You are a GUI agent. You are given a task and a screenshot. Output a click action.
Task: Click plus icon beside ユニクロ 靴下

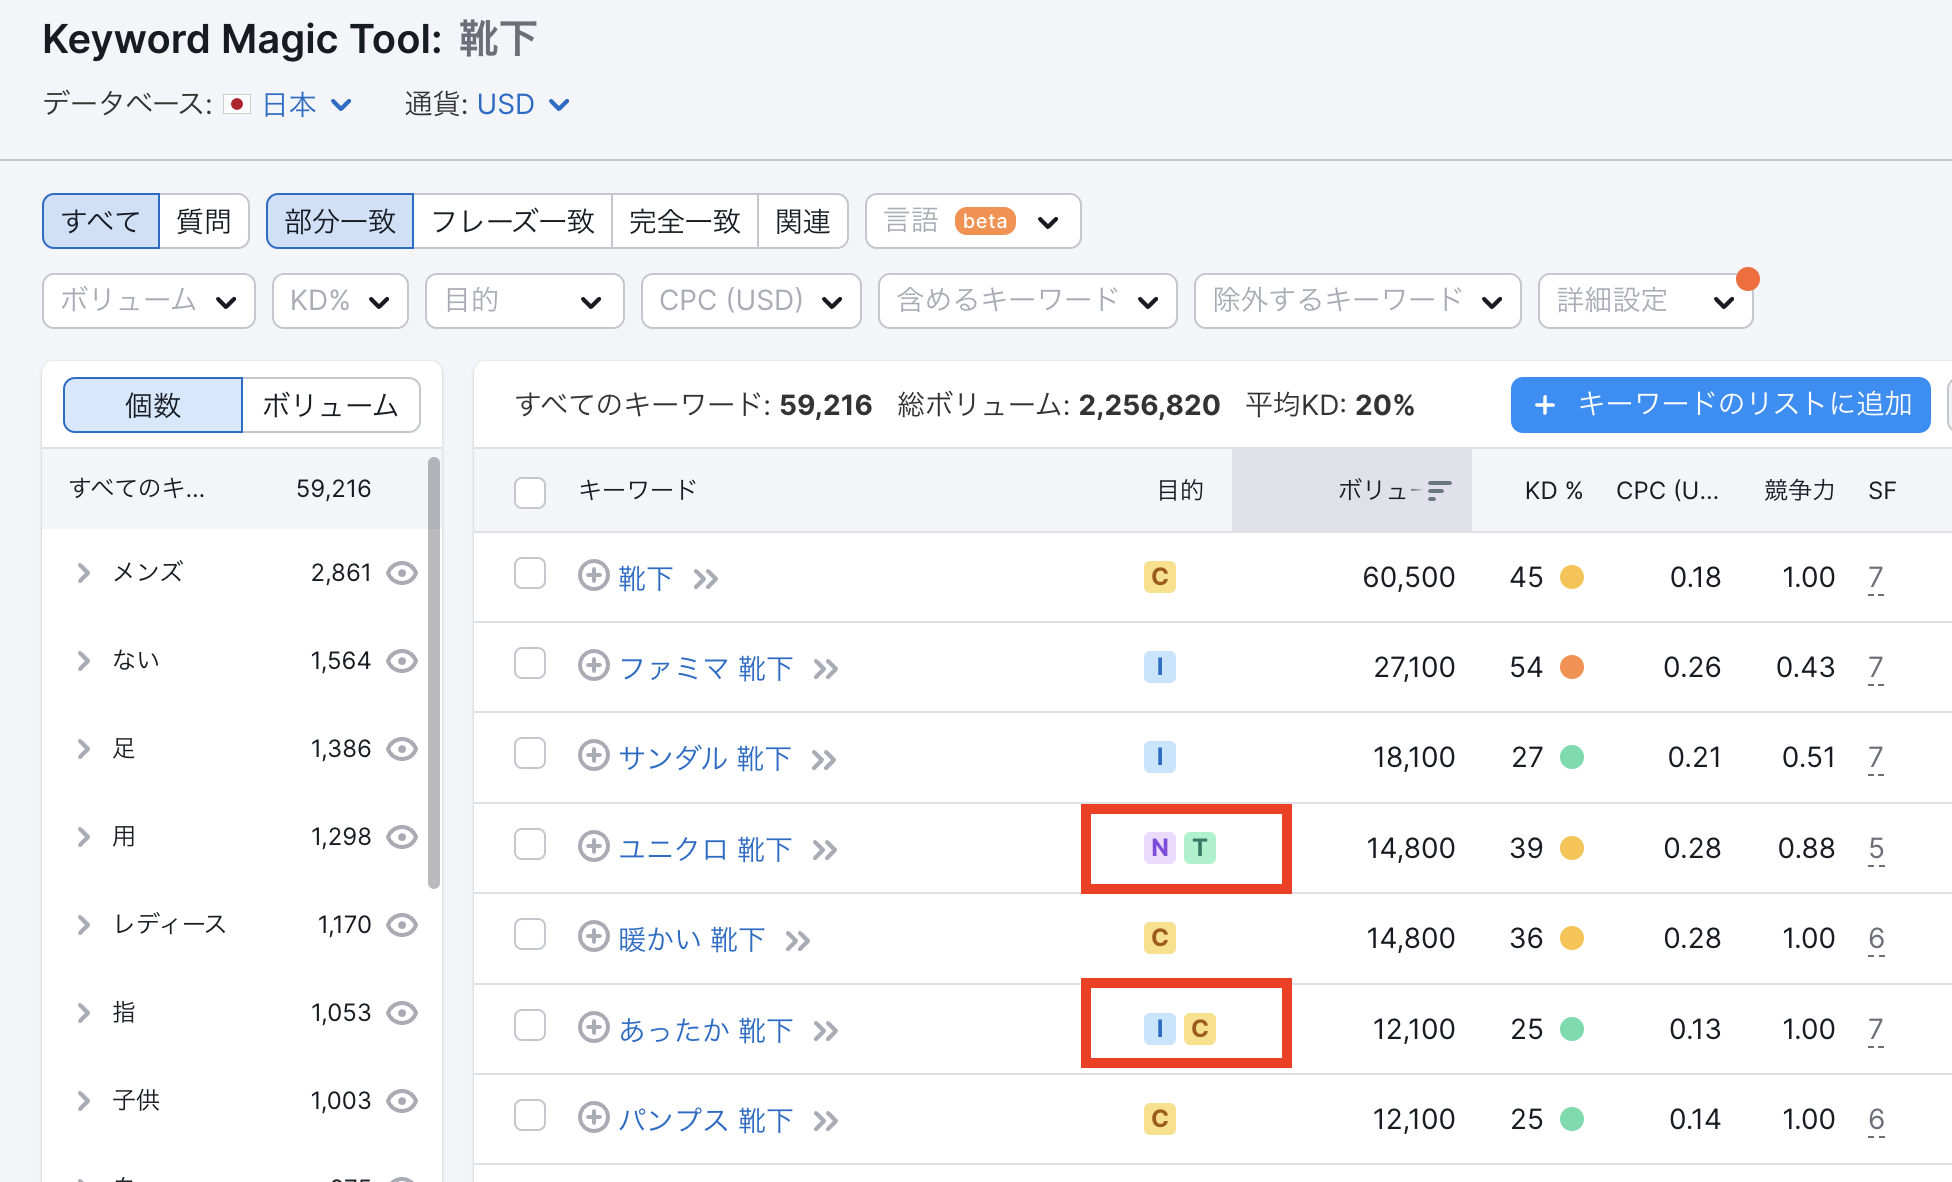click(594, 846)
